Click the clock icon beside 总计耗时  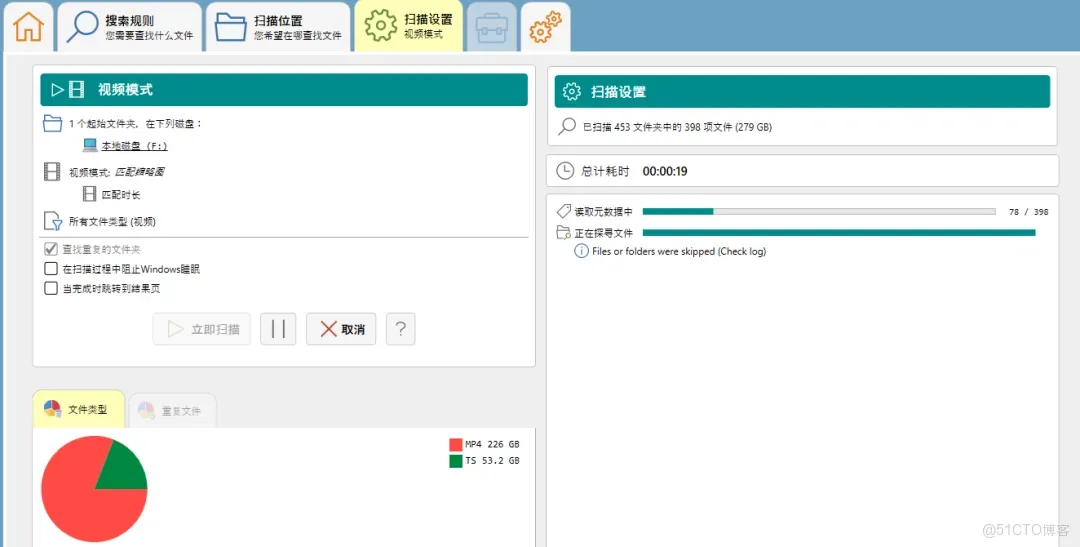[565, 171]
